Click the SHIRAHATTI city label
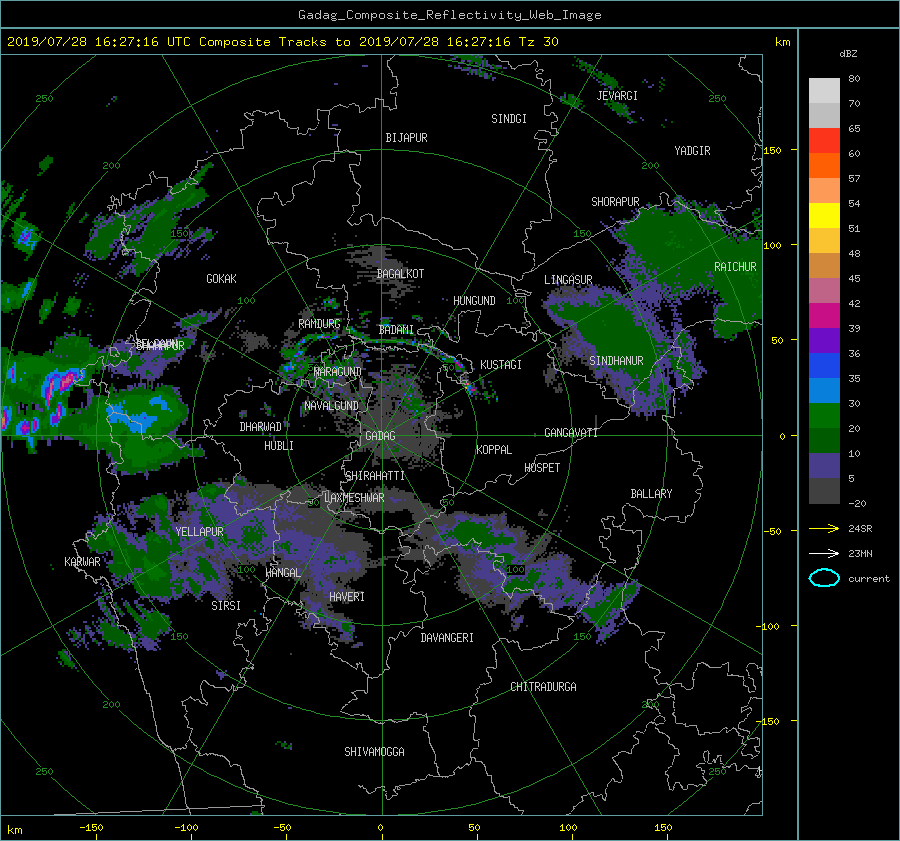The height and width of the screenshot is (841, 900). pos(375,475)
